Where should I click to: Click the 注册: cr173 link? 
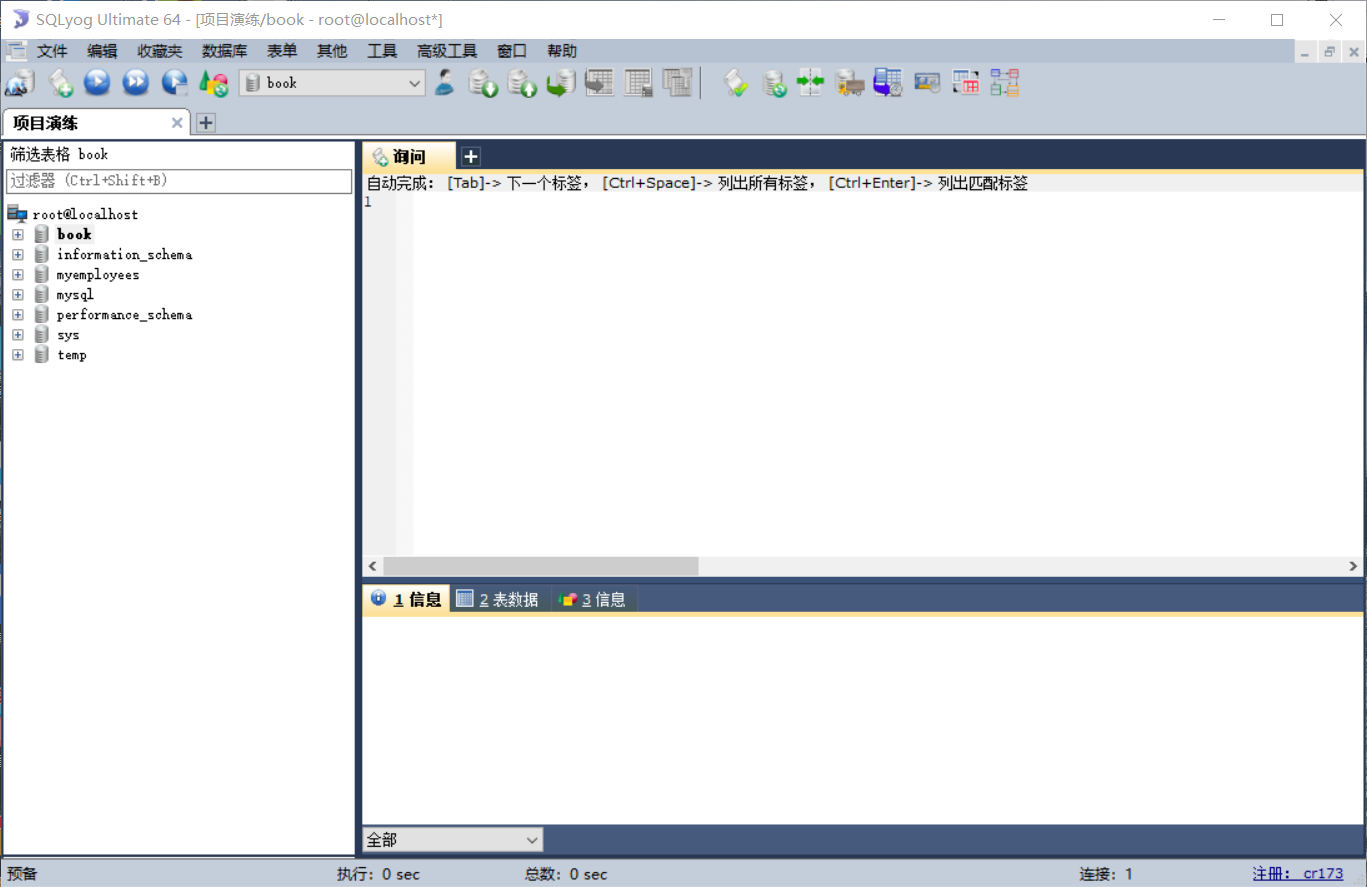point(1298,873)
